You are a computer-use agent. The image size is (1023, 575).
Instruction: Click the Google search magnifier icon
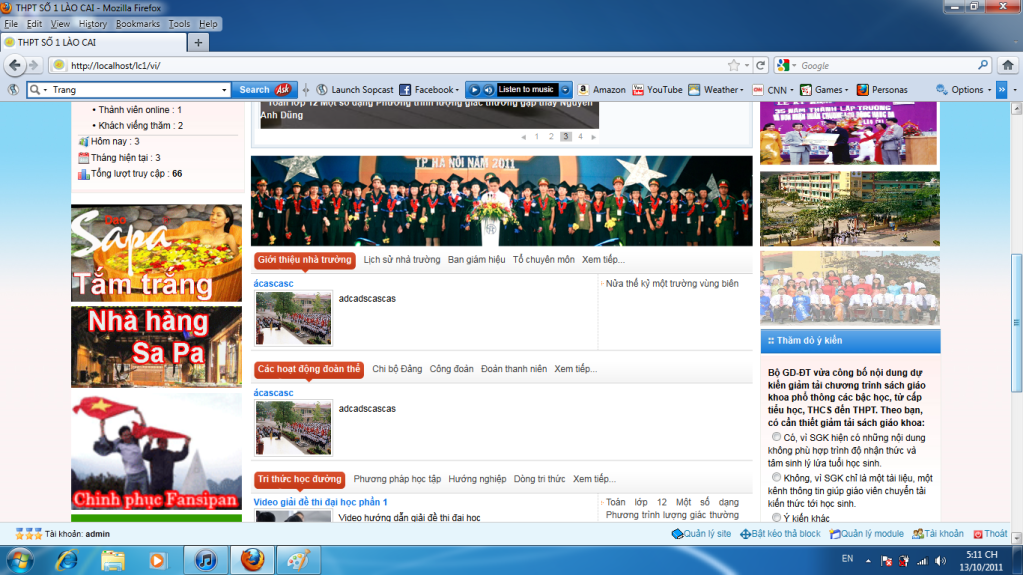(x=983, y=65)
